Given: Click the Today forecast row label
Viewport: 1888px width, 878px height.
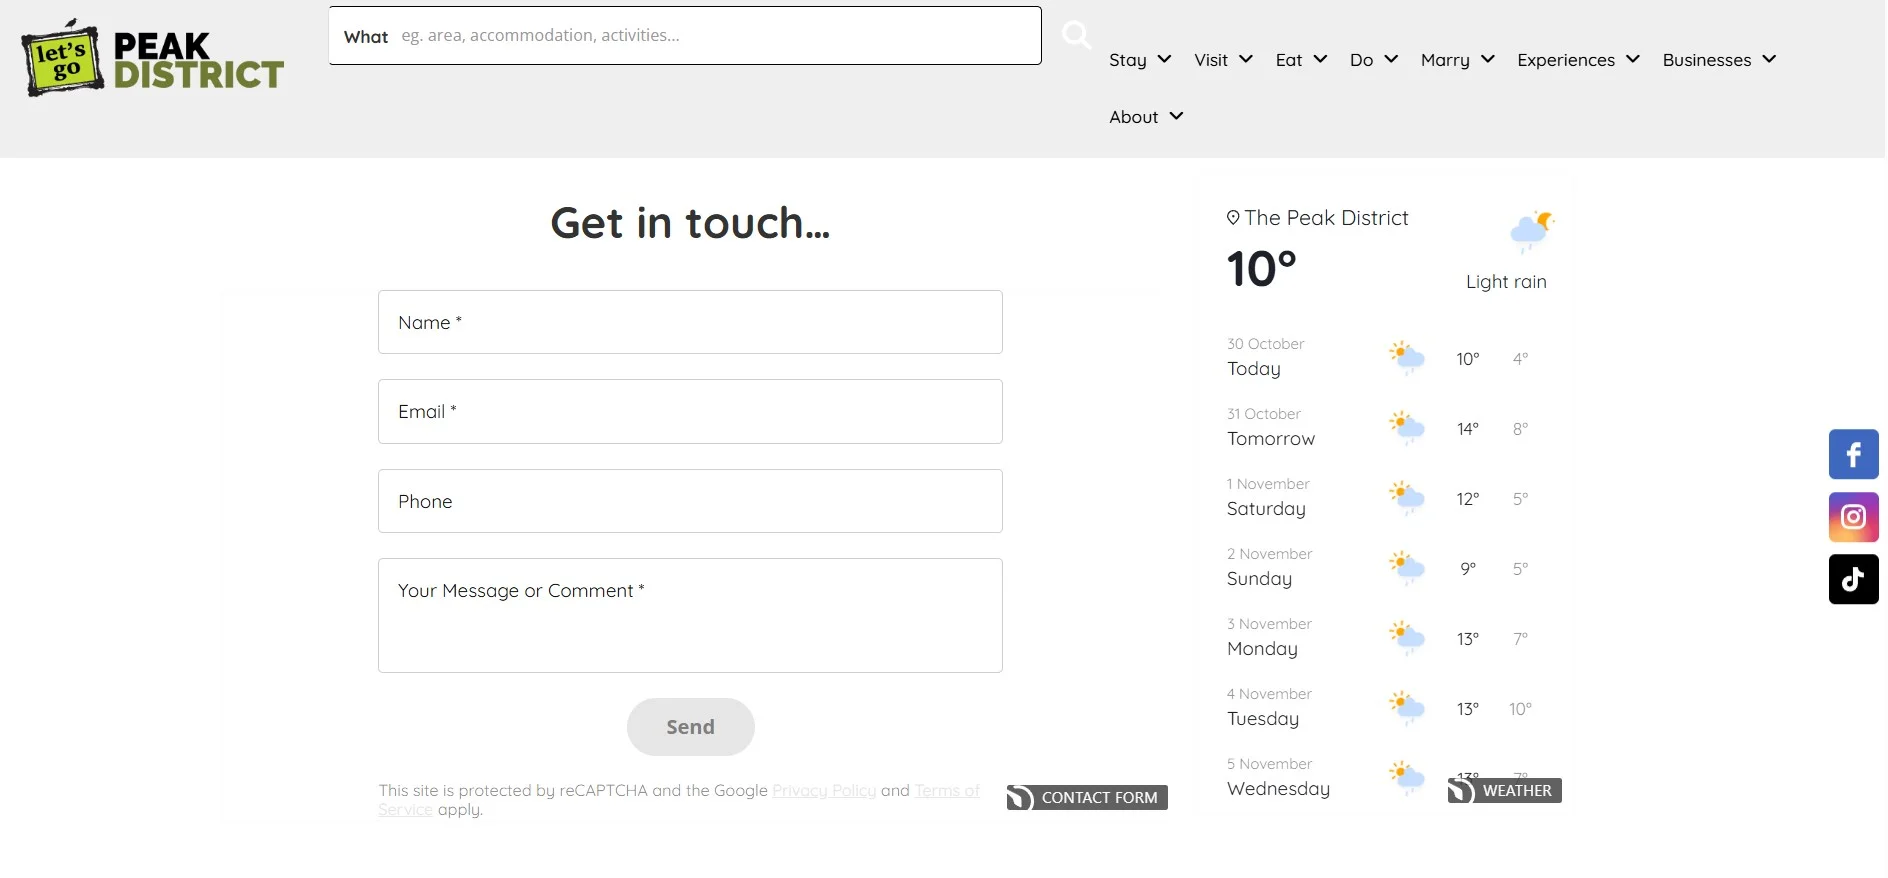Looking at the screenshot, I should tap(1254, 369).
